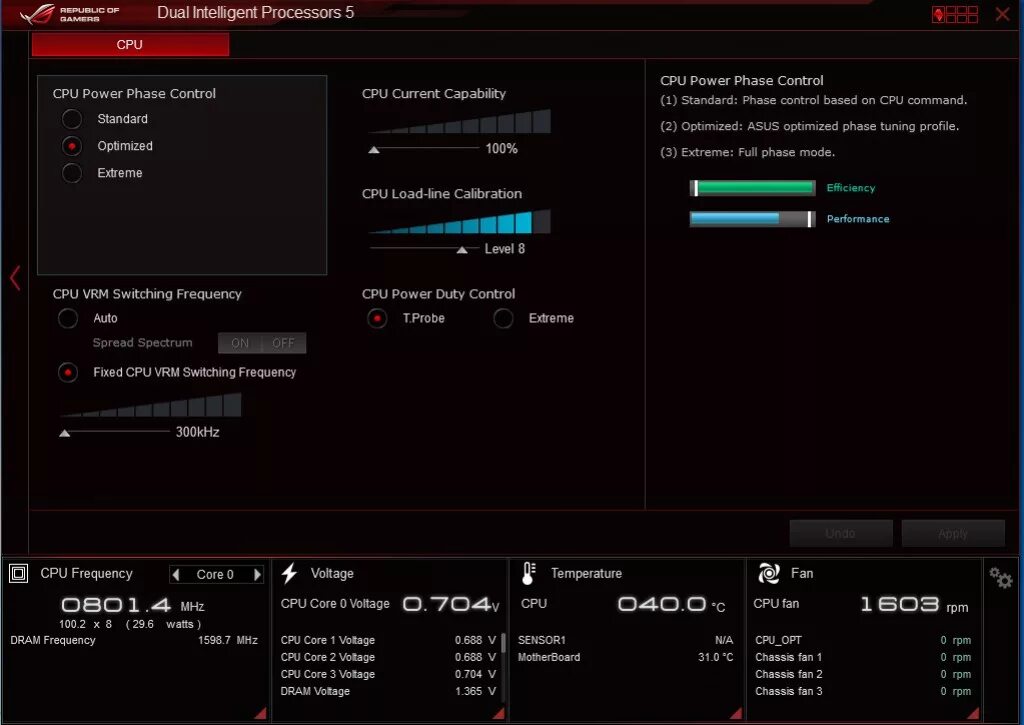
Task: Click the Chassis fan 3 row
Action: coord(863,691)
